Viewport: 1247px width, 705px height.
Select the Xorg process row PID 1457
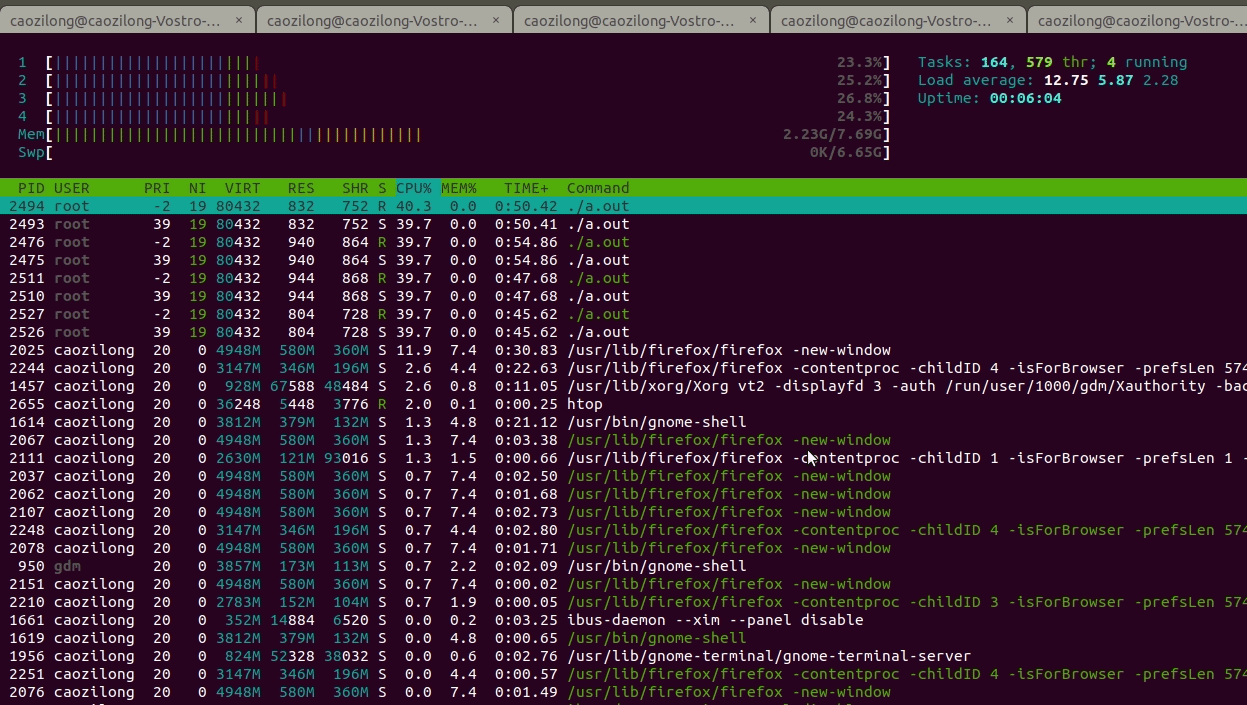(x=623, y=386)
